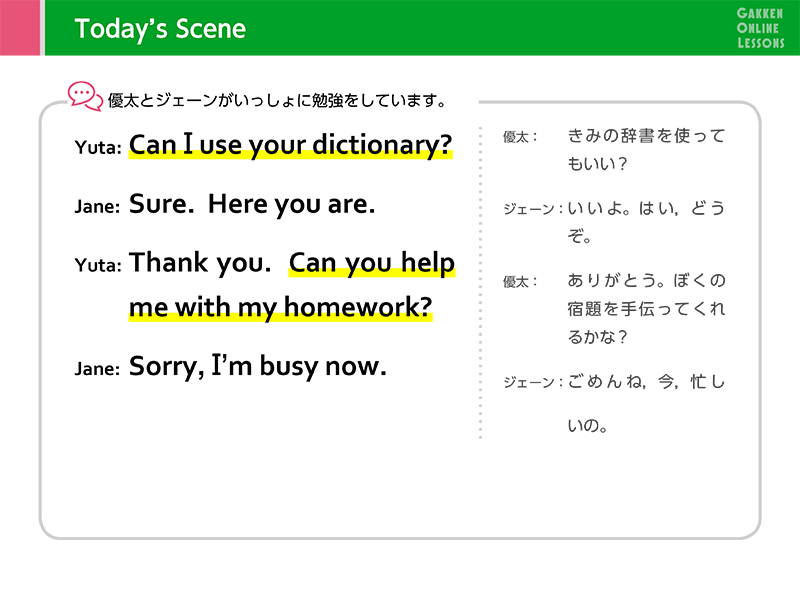Click the "Jane:" label before "Sure."
The height and width of the screenshot is (600, 800).
[x=97, y=207]
